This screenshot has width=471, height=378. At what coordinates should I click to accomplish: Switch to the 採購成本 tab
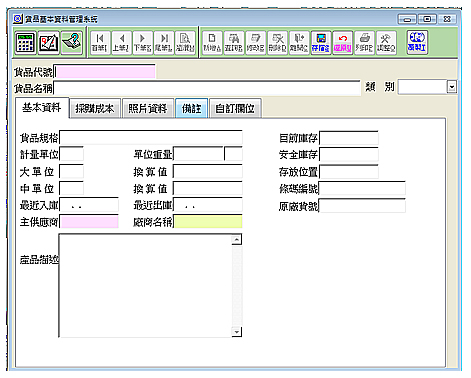coord(95,108)
